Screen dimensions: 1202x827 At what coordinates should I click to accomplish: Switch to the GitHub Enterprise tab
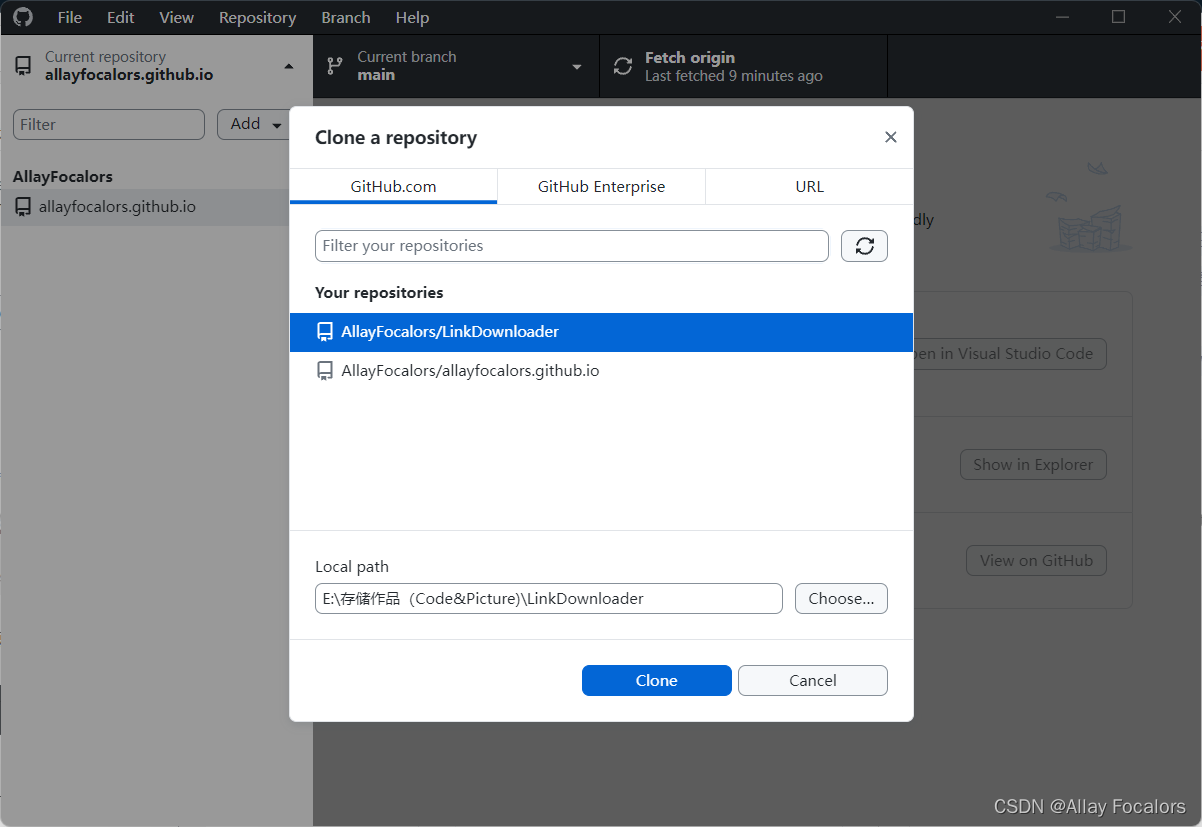click(600, 186)
